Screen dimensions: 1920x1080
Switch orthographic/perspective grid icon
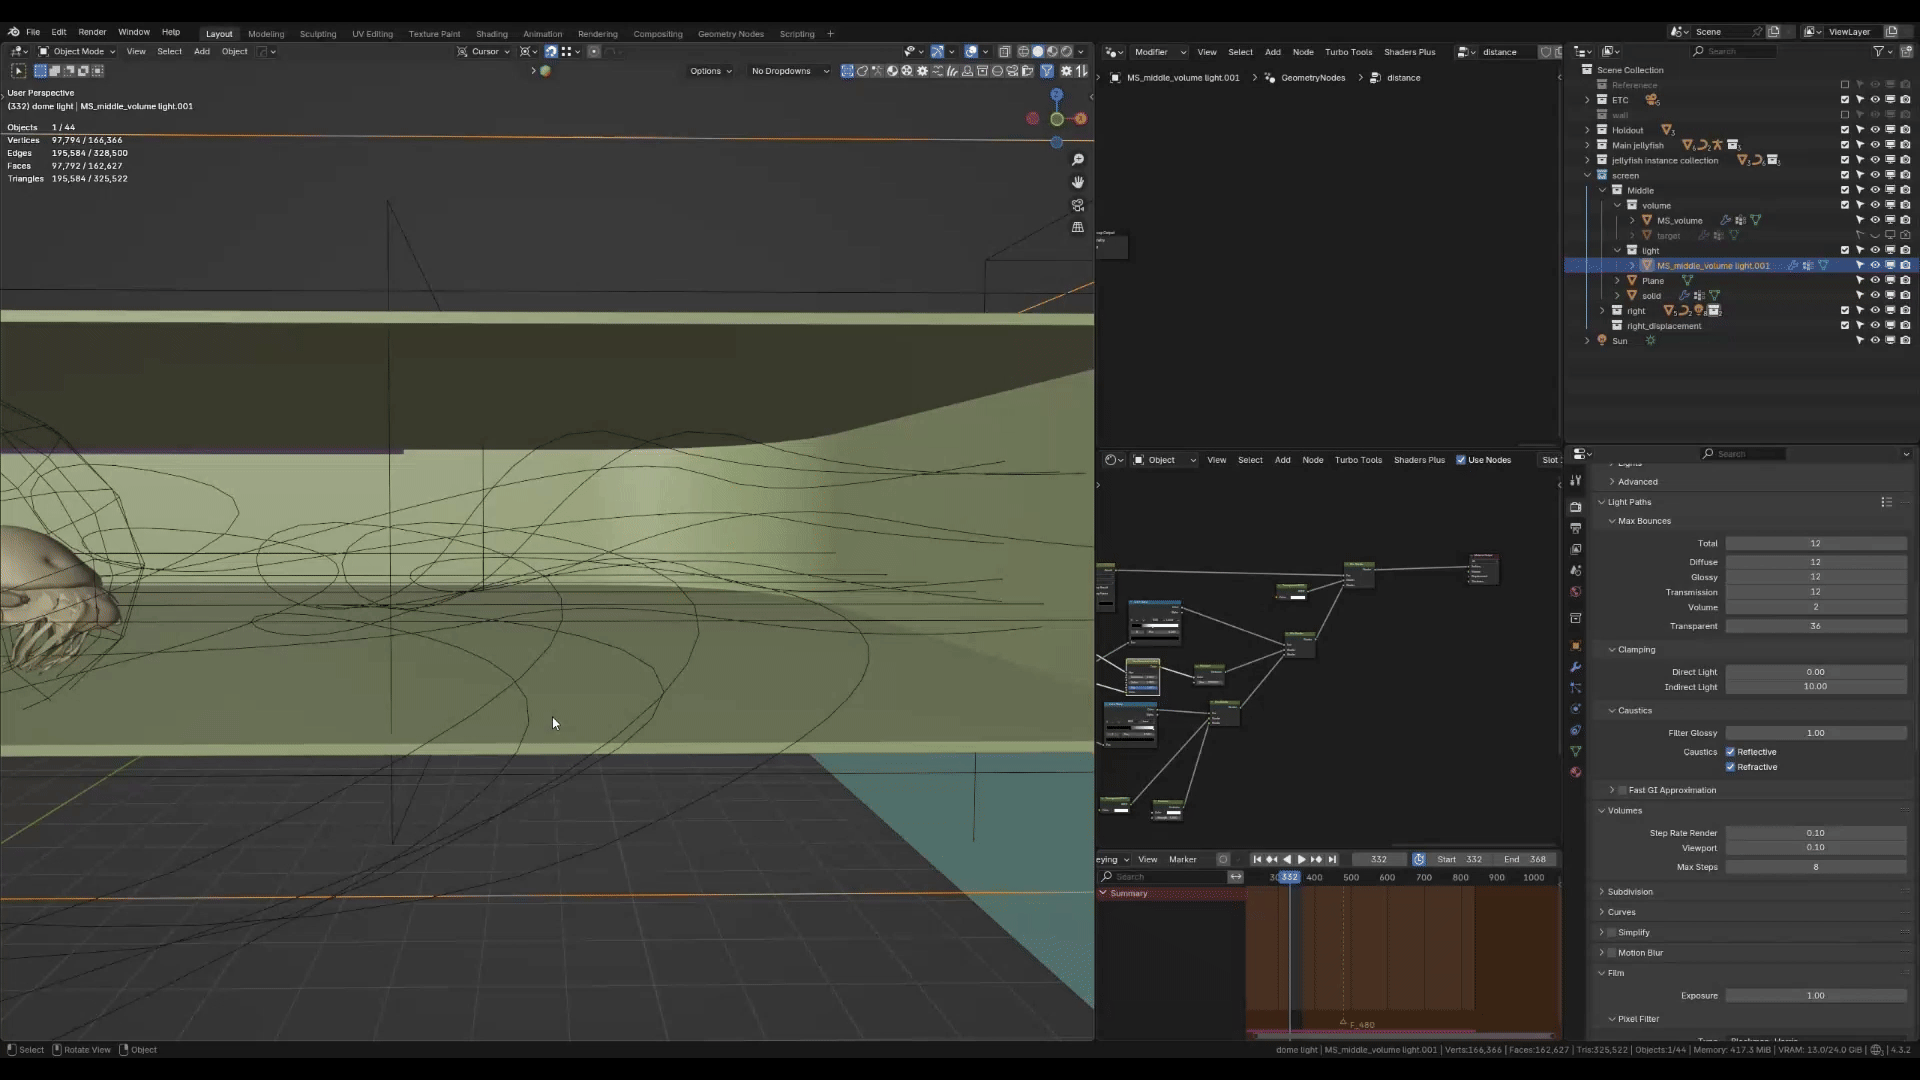pos(1078,227)
